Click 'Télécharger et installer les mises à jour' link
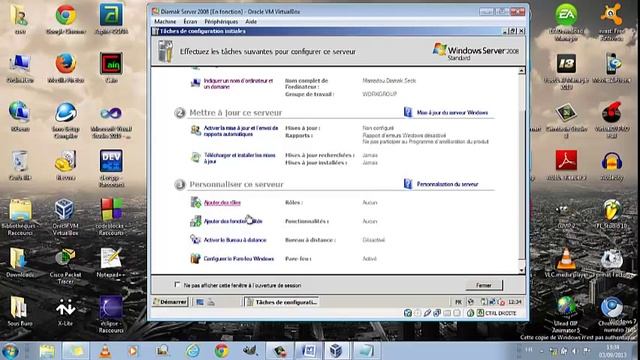 coord(240,158)
